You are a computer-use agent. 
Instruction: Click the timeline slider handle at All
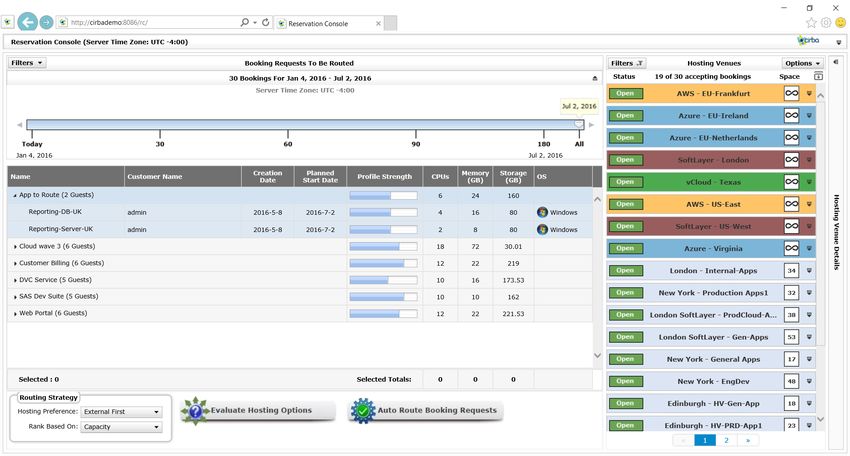pyautogui.click(x=579, y=124)
